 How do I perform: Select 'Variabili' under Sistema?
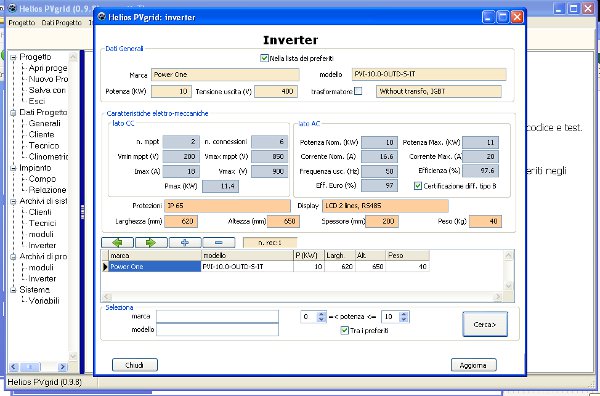tap(44, 301)
